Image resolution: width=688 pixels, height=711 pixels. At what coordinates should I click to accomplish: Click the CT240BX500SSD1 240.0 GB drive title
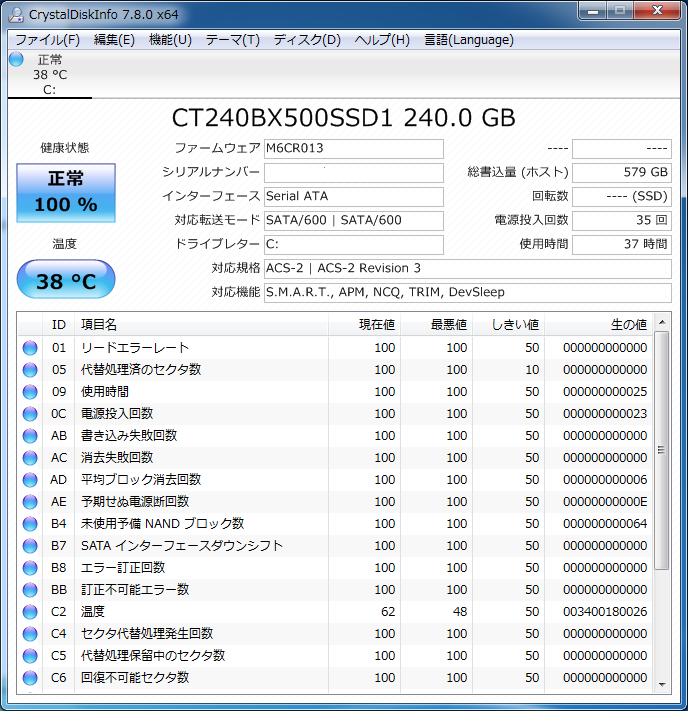click(x=344, y=118)
